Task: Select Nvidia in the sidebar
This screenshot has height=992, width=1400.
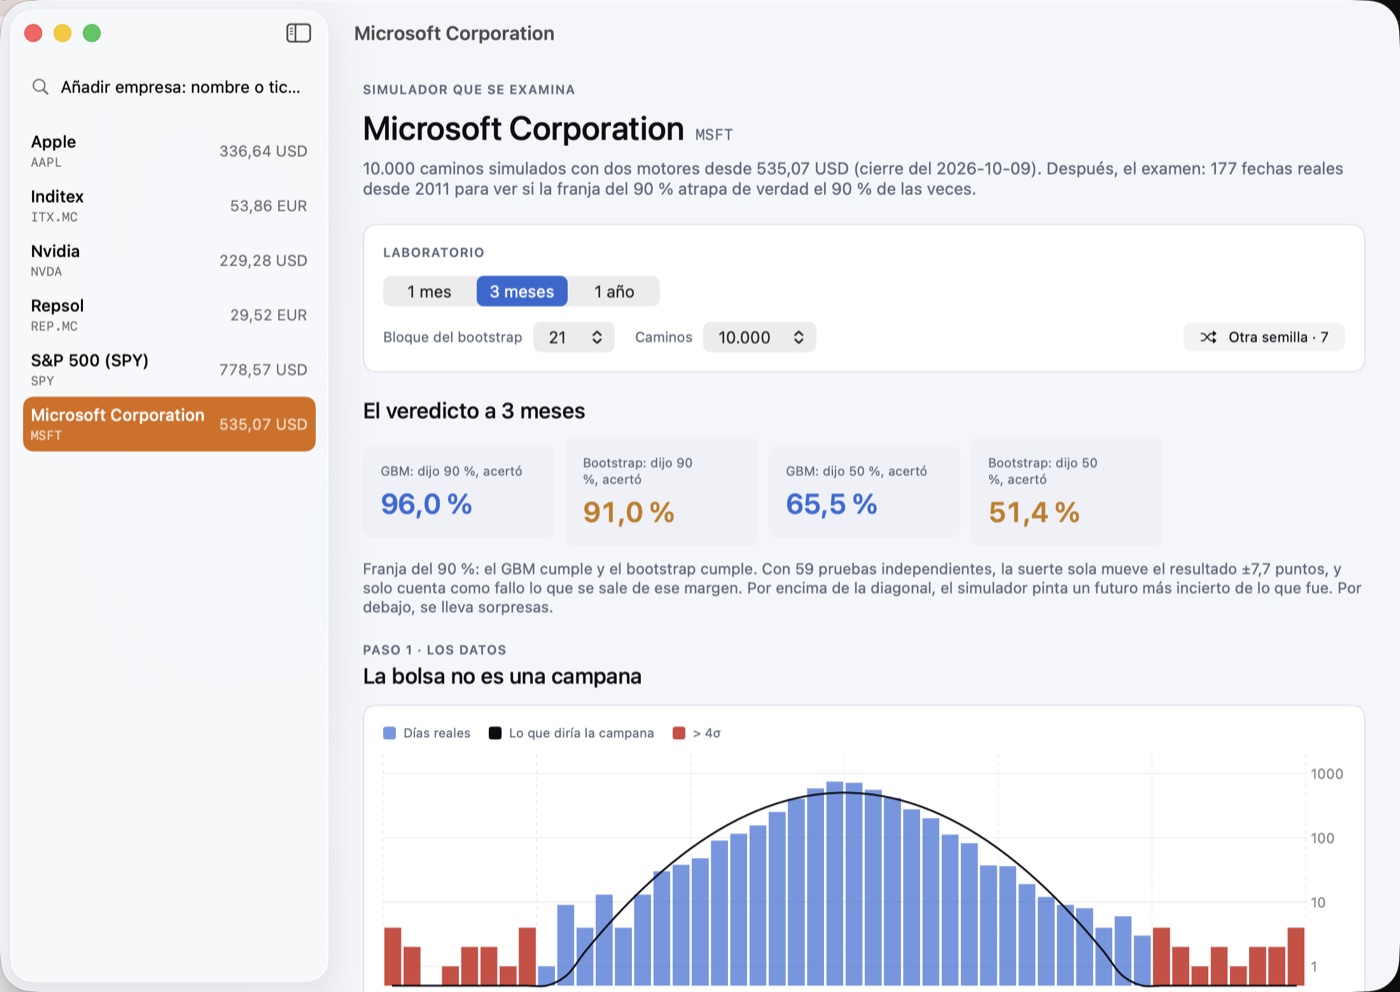Action: coord(169,260)
